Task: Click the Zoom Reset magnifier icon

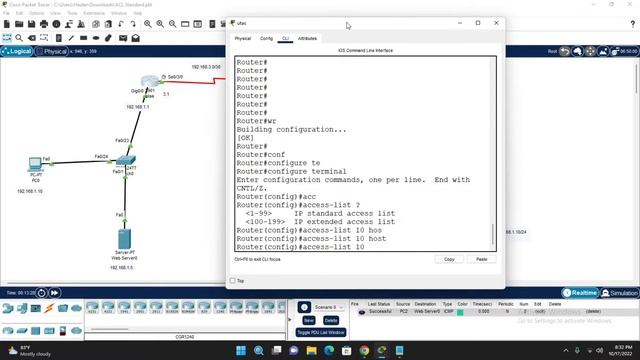Action: 160,24
